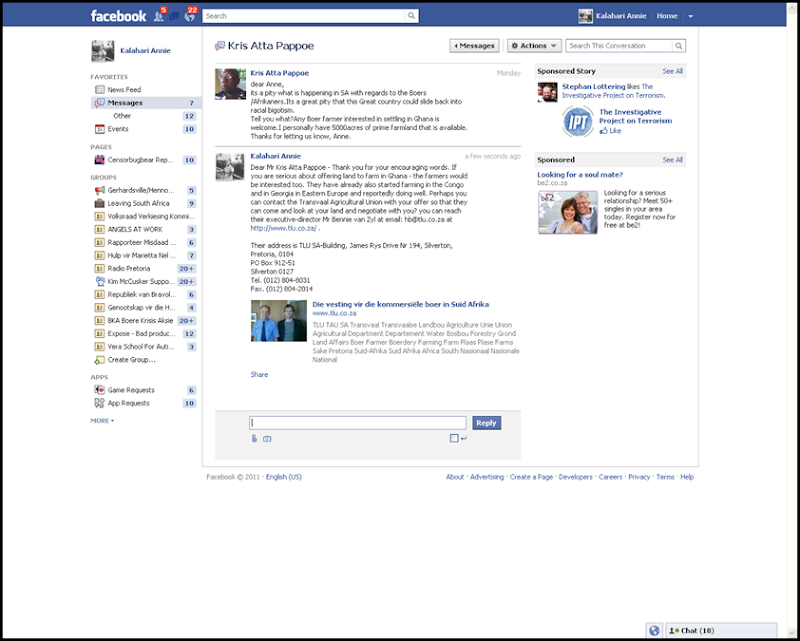Open Looking for a soul mate ad
Image resolution: width=800 pixels, height=641 pixels.
[580, 175]
